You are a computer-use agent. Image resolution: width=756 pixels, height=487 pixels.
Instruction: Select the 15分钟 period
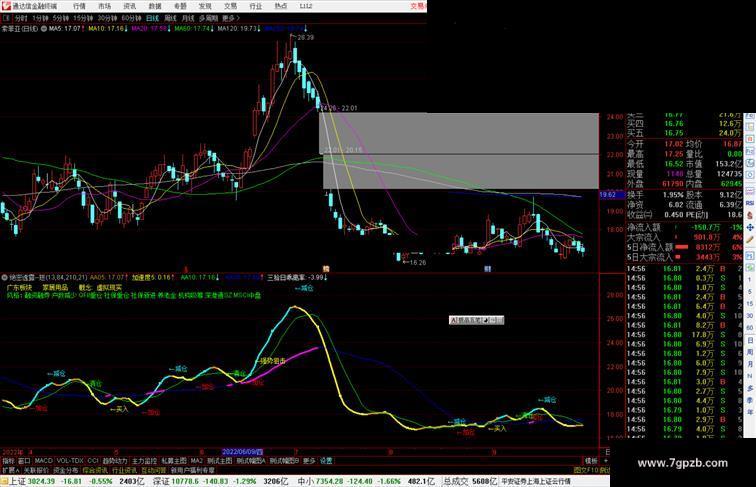pos(83,18)
